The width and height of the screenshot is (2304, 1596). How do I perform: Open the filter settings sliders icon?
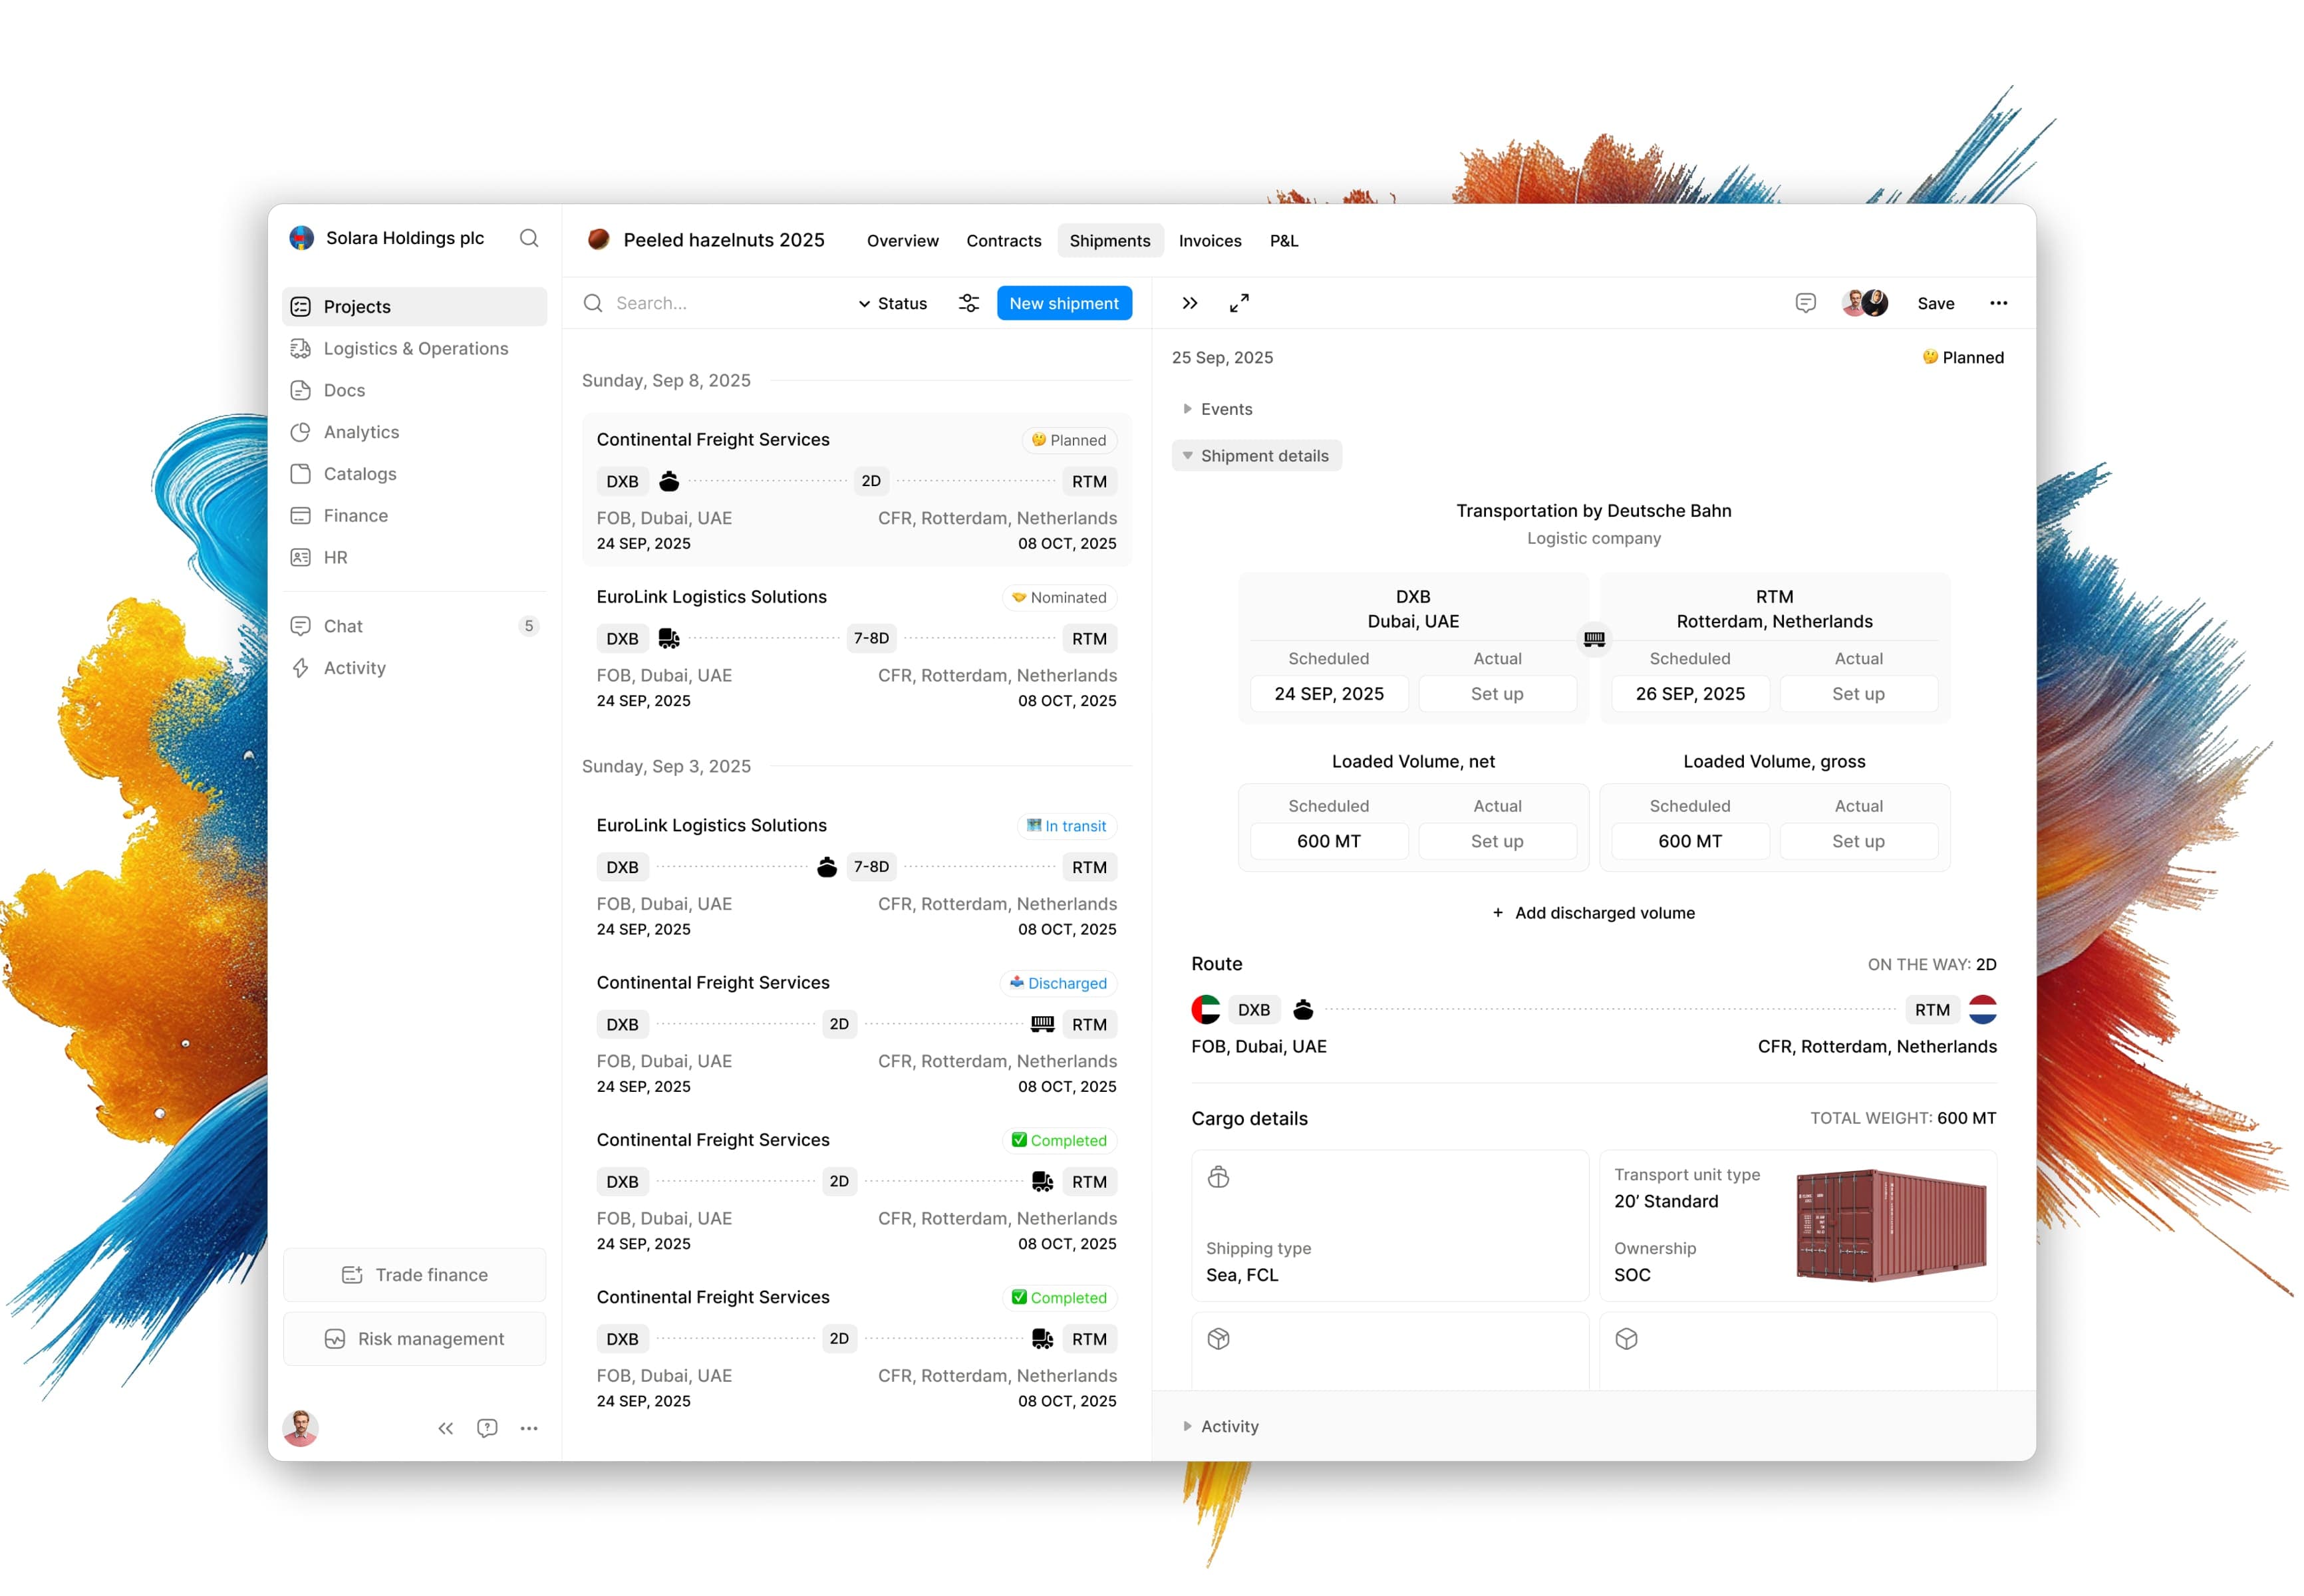[968, 303]
